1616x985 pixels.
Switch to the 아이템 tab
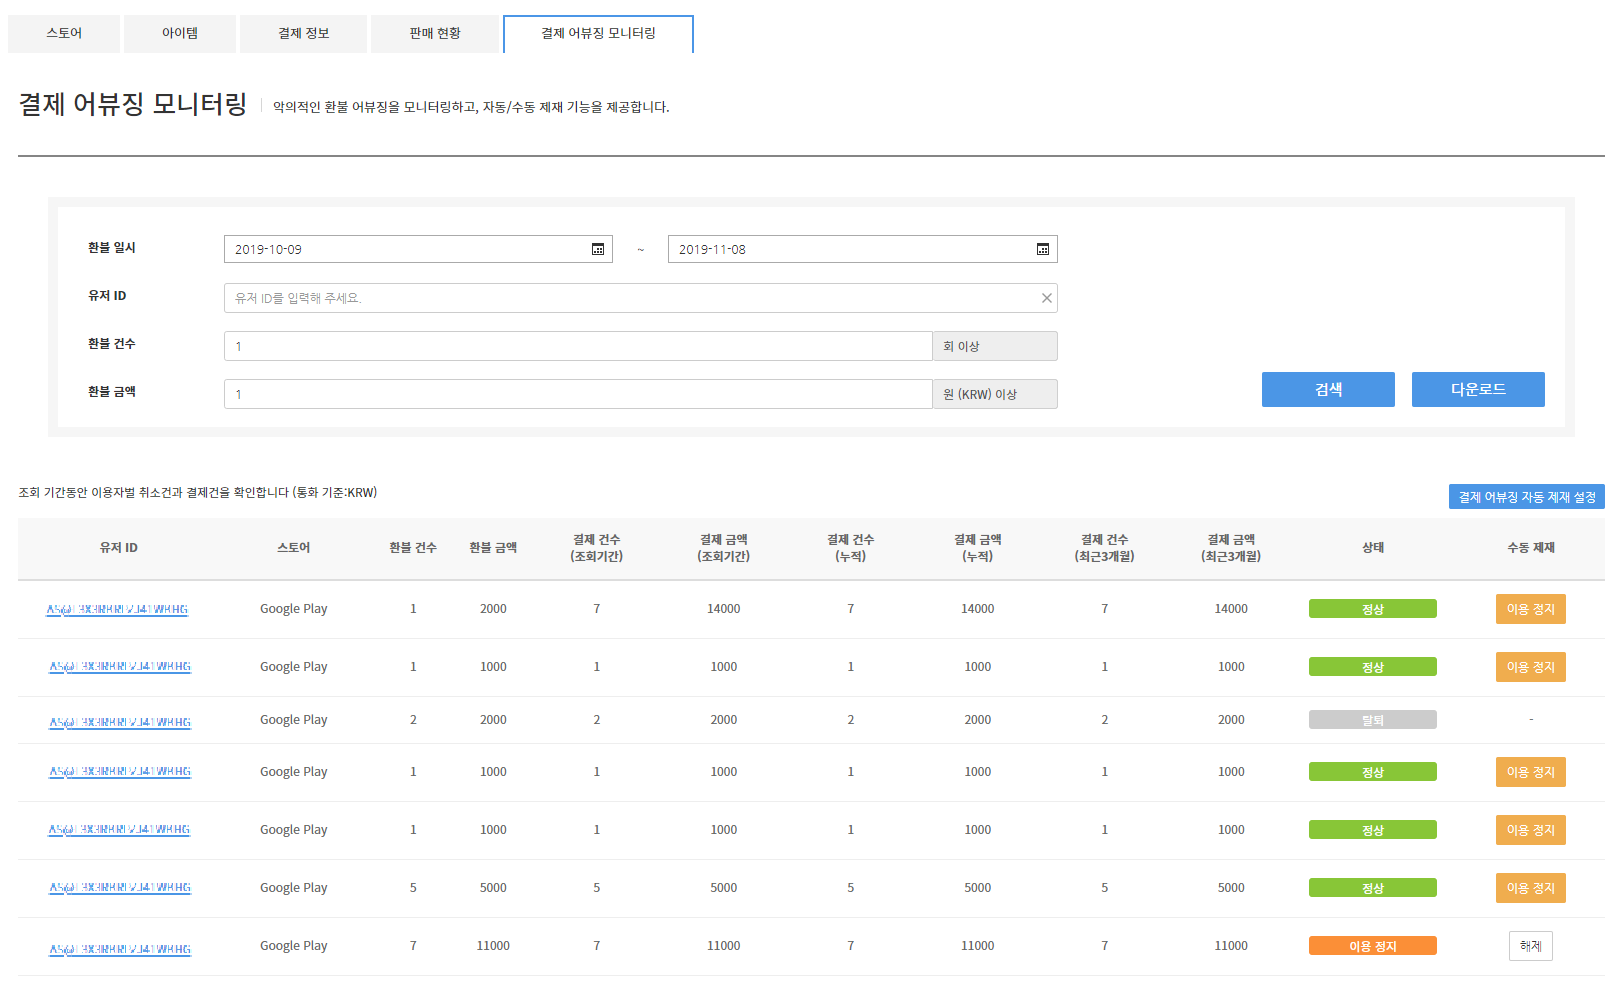[x=180, y=33]
